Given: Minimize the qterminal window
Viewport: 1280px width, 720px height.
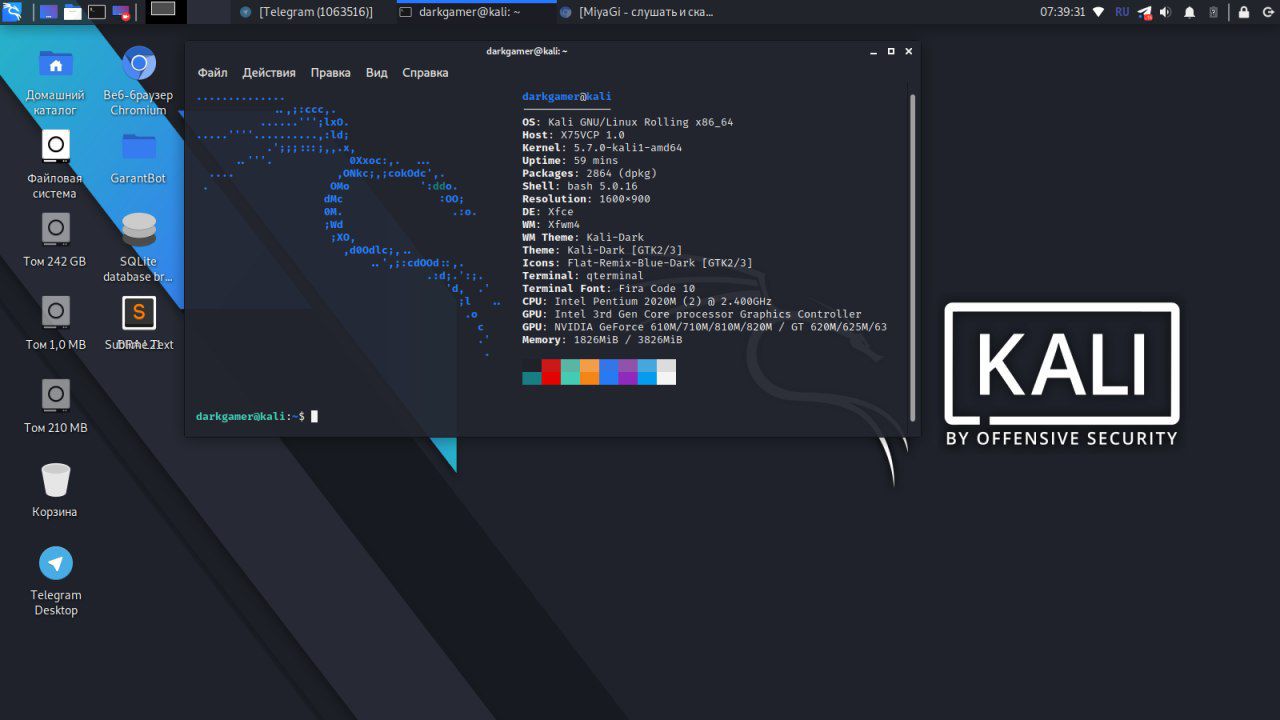Looking at the screenshot, I should coord(873,51).
